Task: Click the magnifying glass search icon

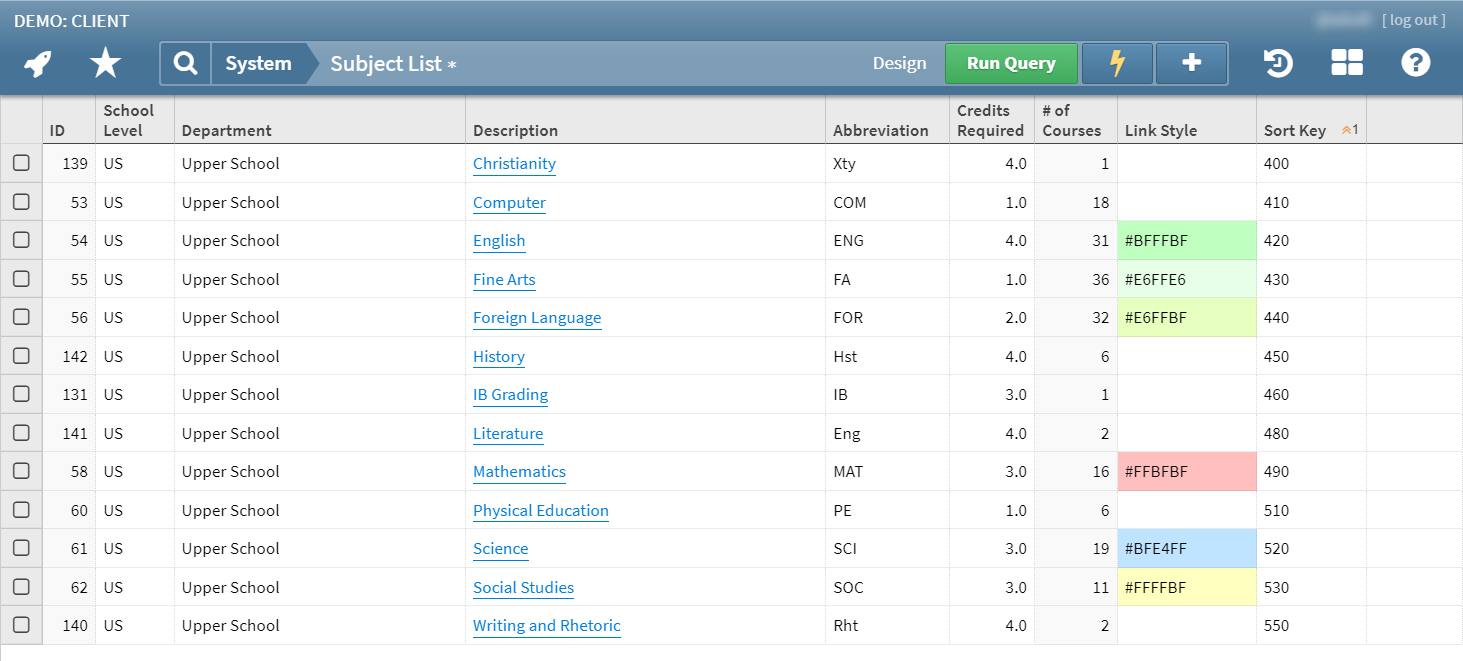Action: point(185,64)
